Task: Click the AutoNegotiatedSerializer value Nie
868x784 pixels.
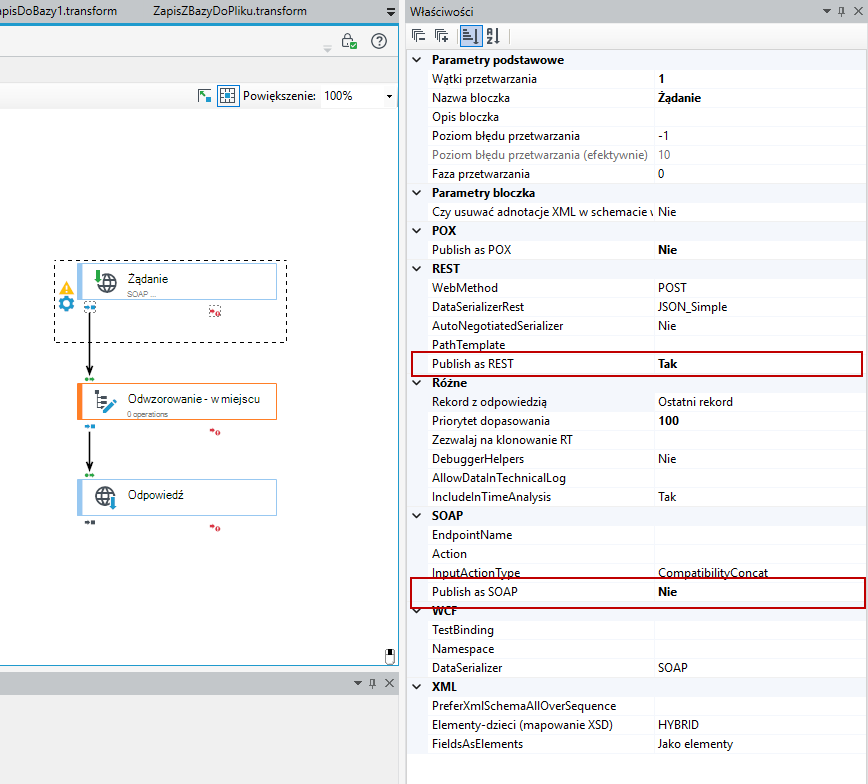Action: [667, 326]
